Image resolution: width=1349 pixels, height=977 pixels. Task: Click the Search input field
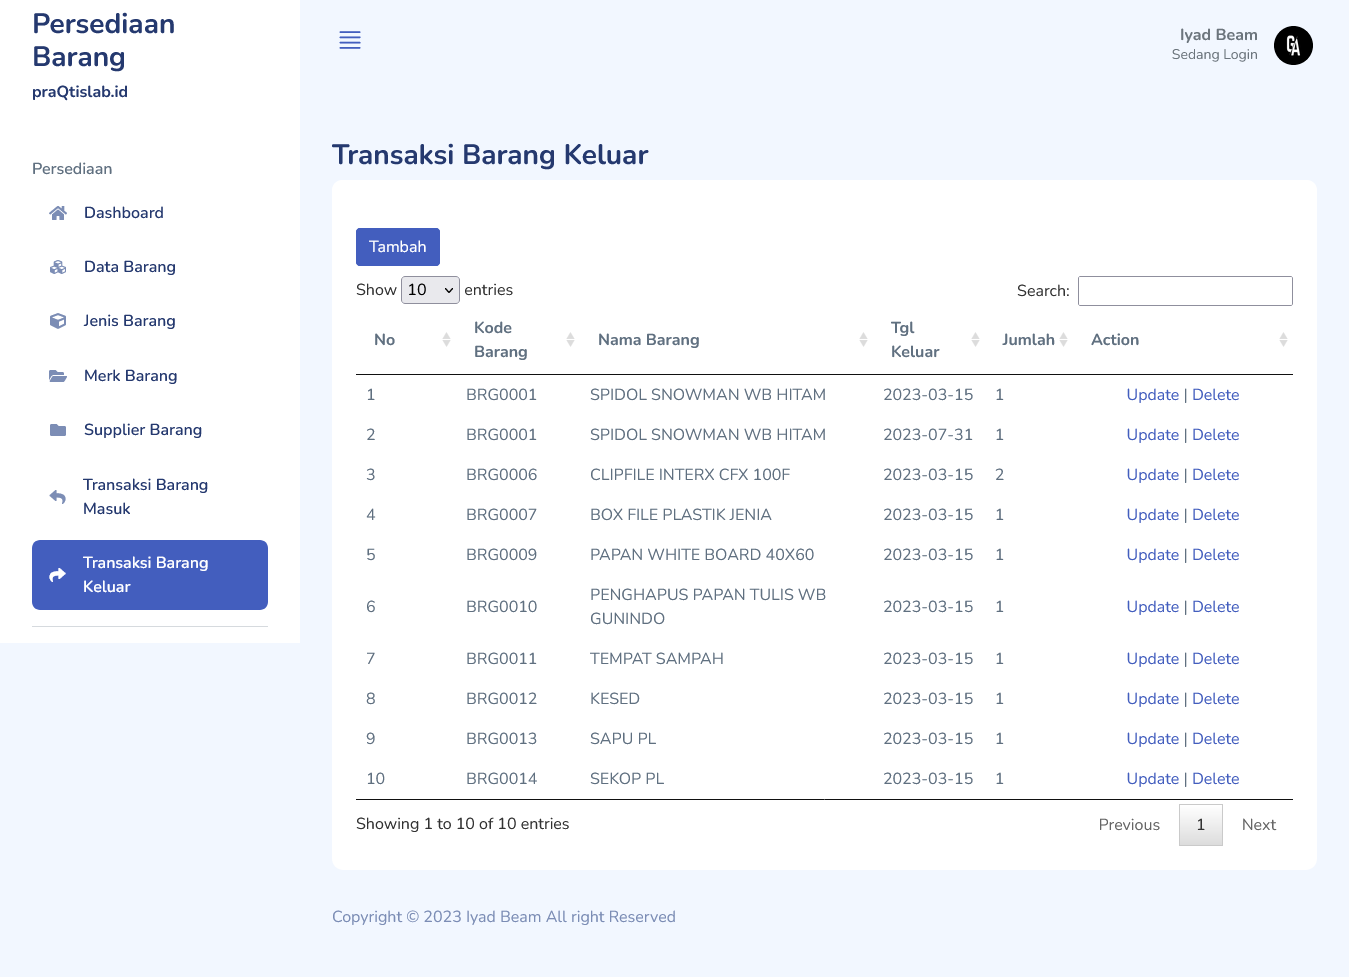(1184, 291)
